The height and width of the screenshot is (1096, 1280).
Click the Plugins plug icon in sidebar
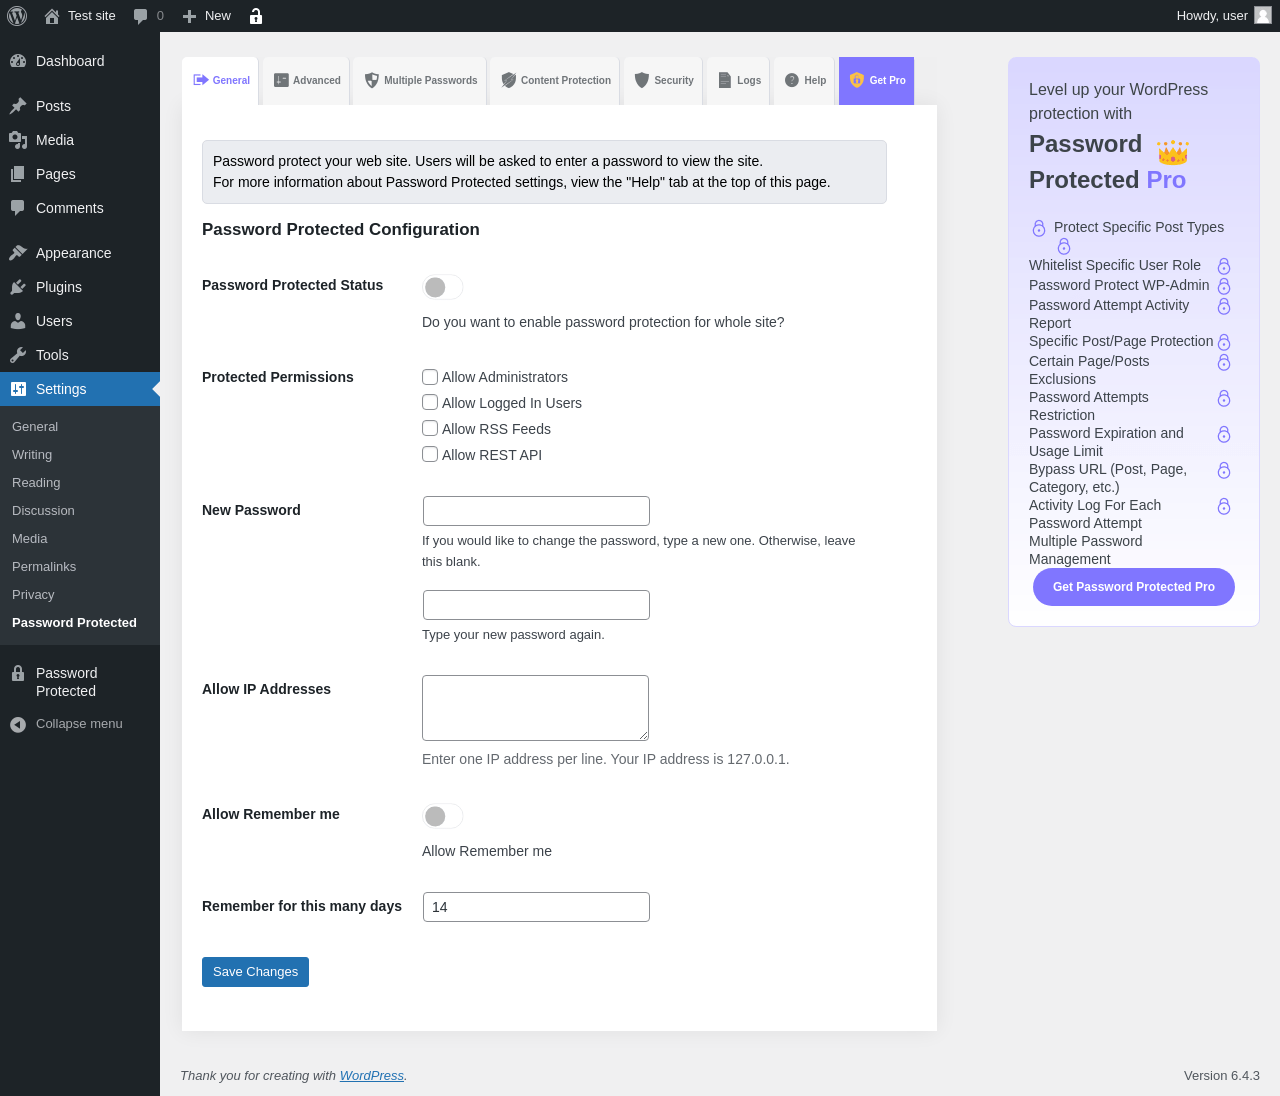pos(18,287)
